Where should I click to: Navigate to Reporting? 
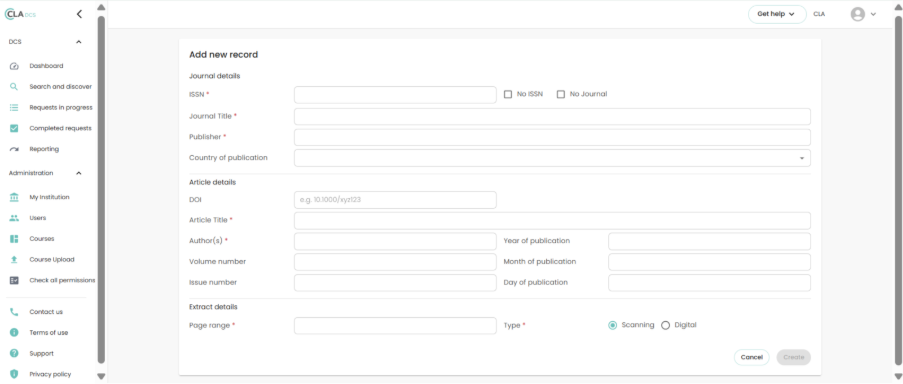click(x=44, y=149)
